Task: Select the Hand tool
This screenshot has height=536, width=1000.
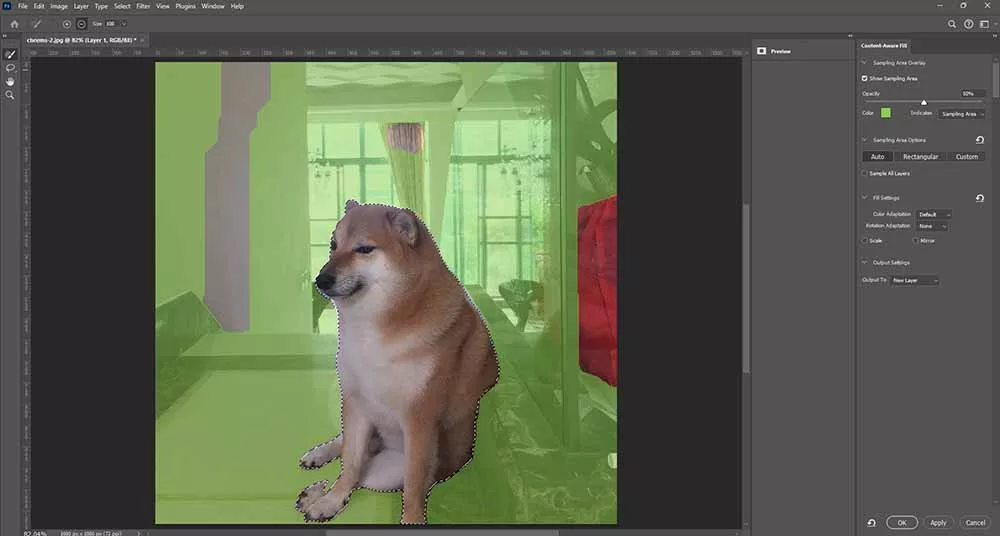Action: (10, 81)
